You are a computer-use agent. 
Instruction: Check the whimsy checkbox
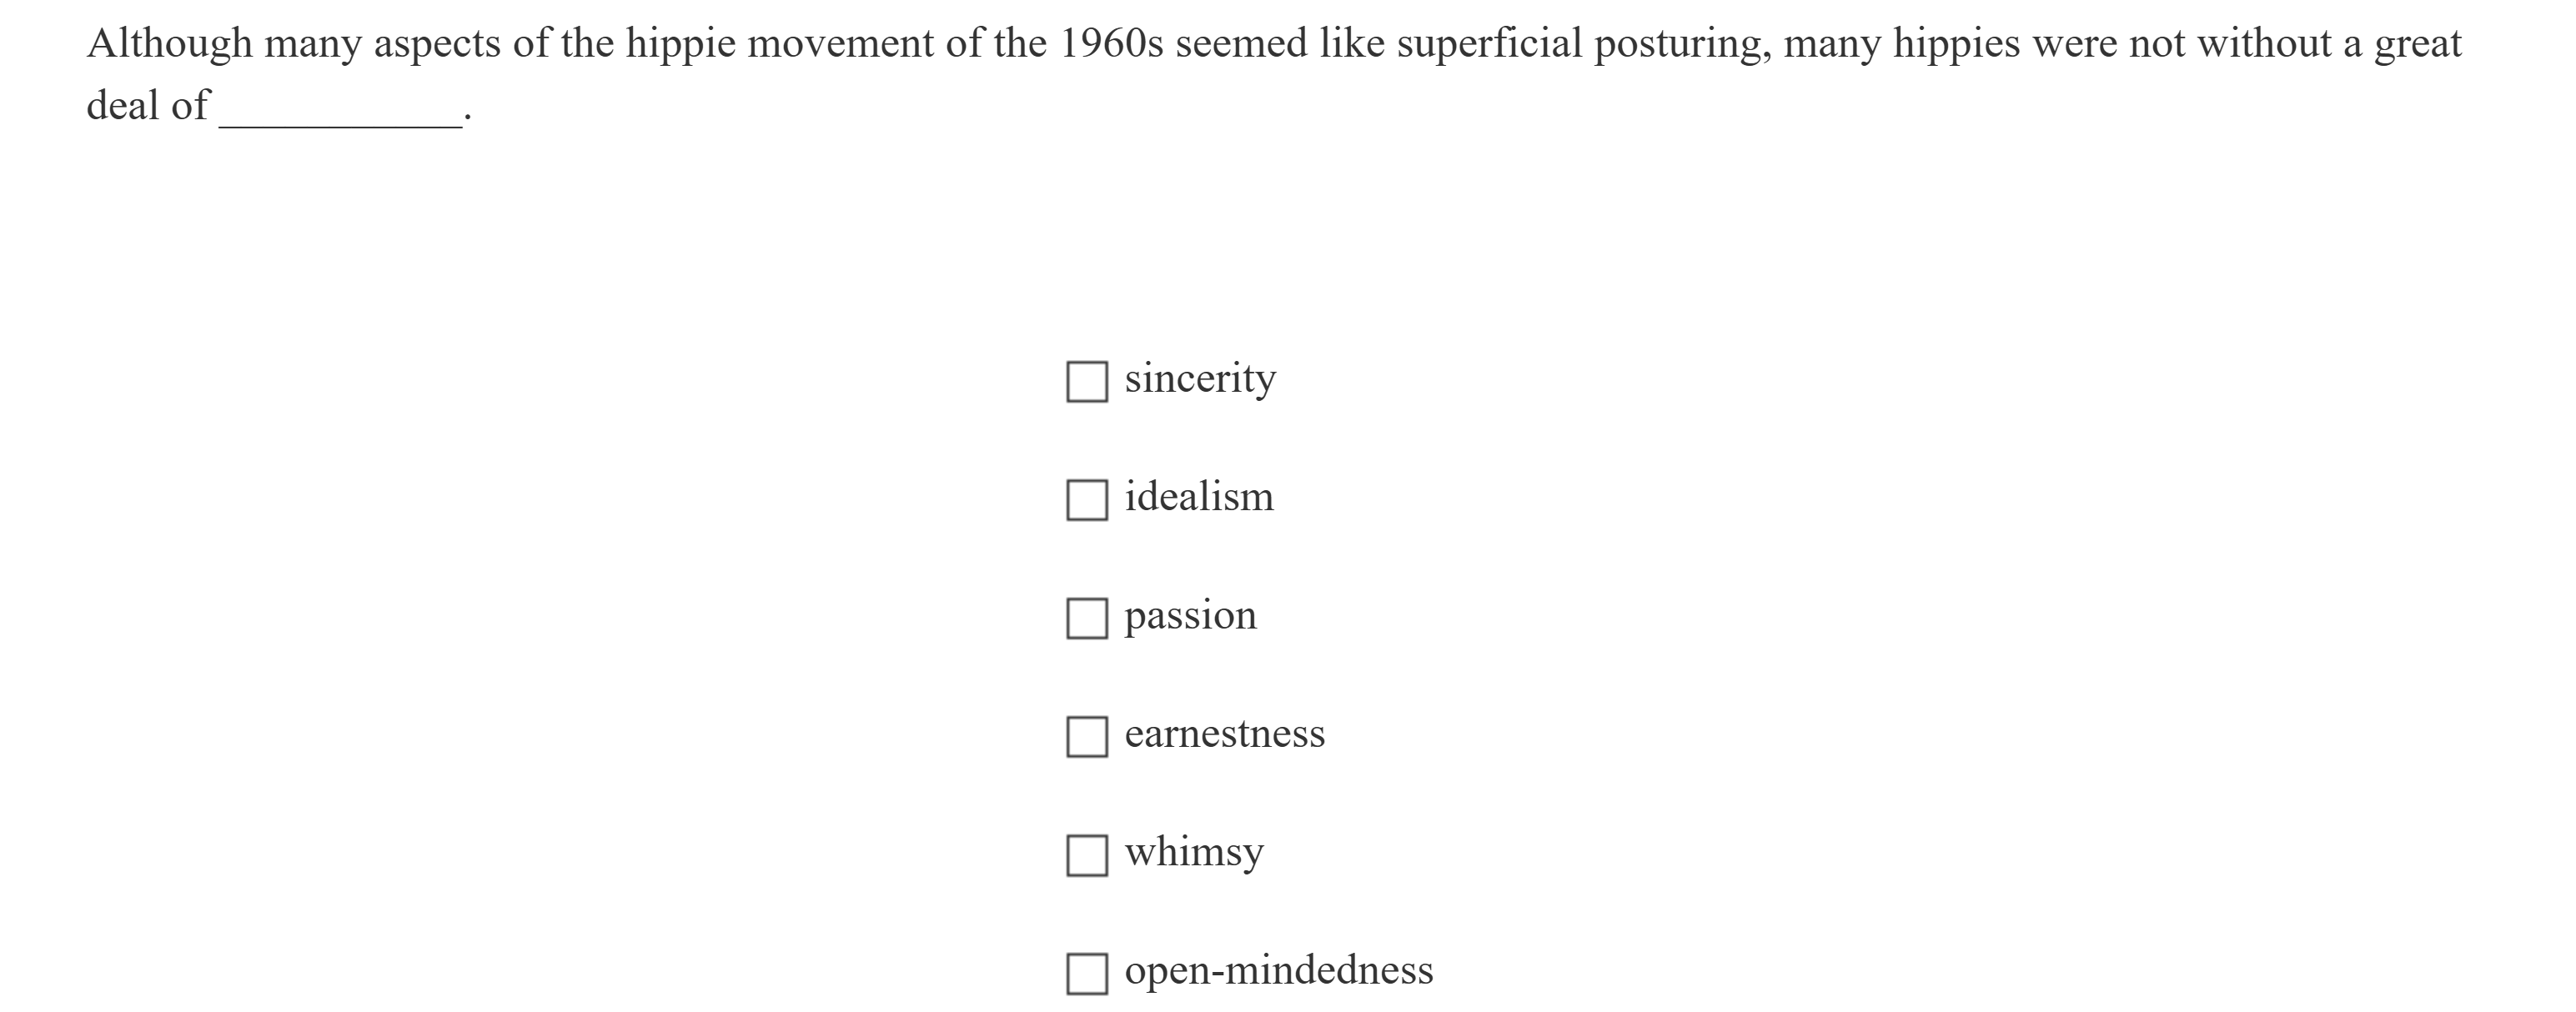point(1085,855)
